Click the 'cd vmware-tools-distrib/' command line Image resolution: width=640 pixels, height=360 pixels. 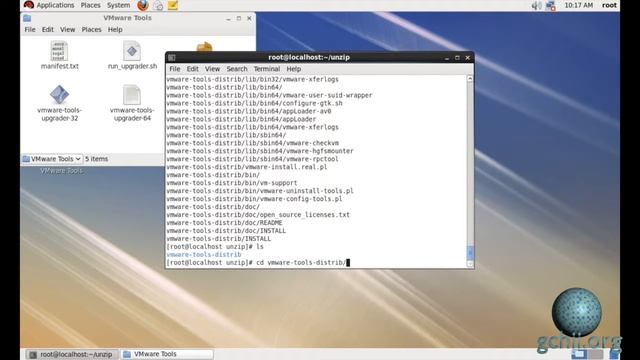point(258,262)
